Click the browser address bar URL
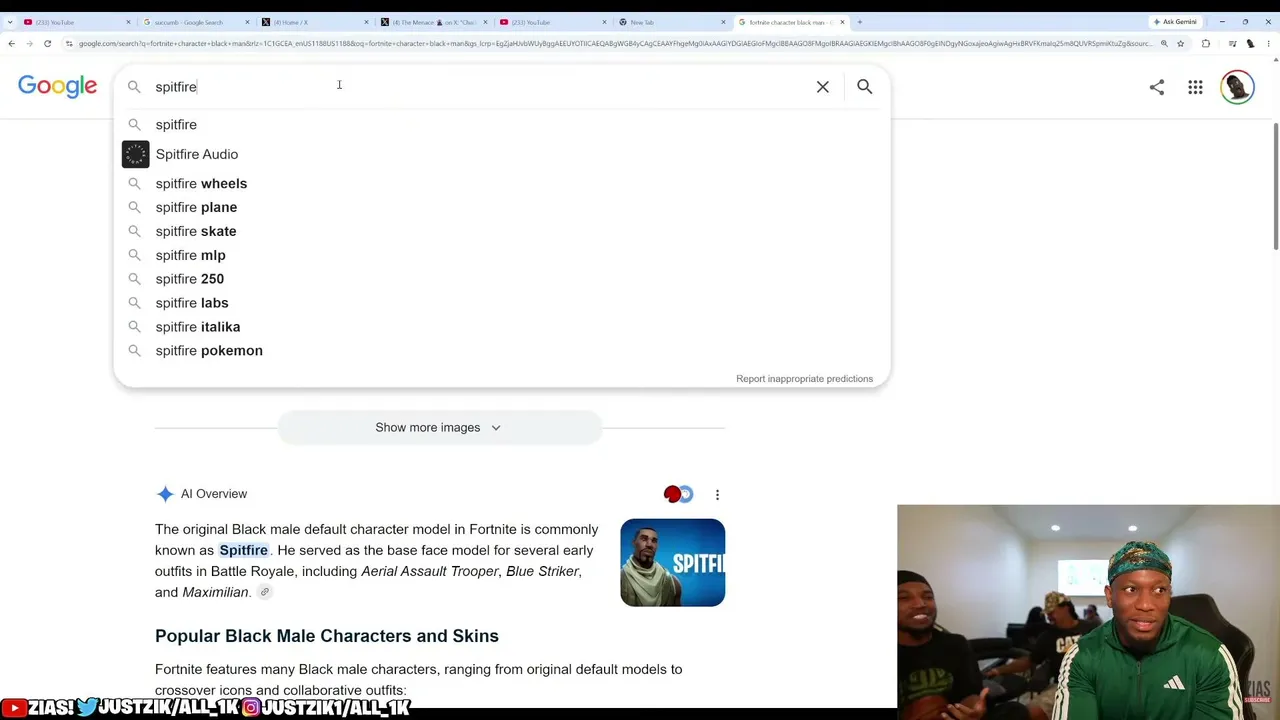 (x=615, y=44)
